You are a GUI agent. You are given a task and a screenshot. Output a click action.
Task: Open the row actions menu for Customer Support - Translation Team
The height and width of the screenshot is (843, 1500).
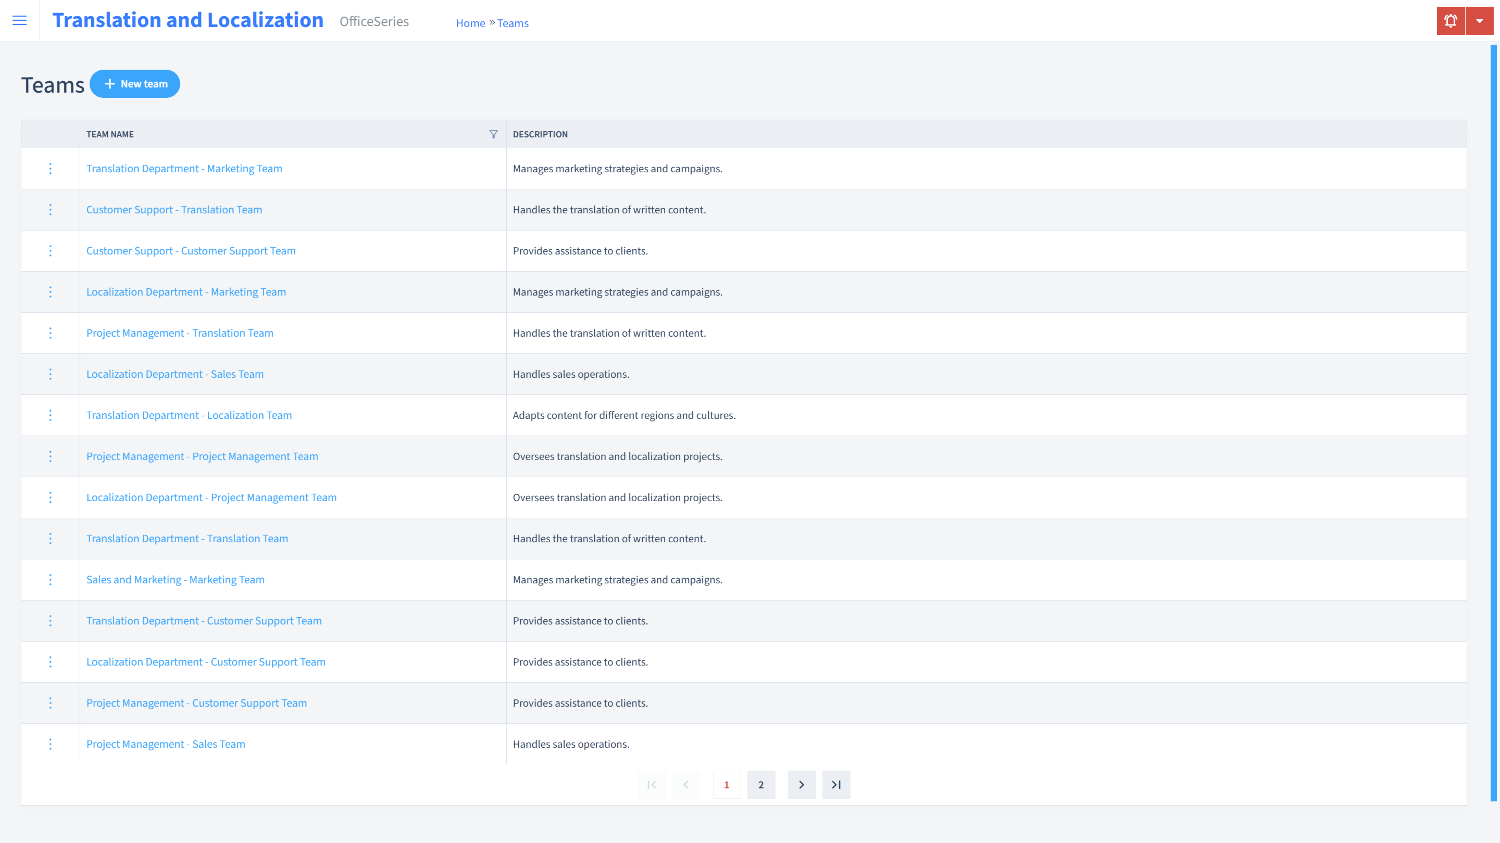coord(50,209)
